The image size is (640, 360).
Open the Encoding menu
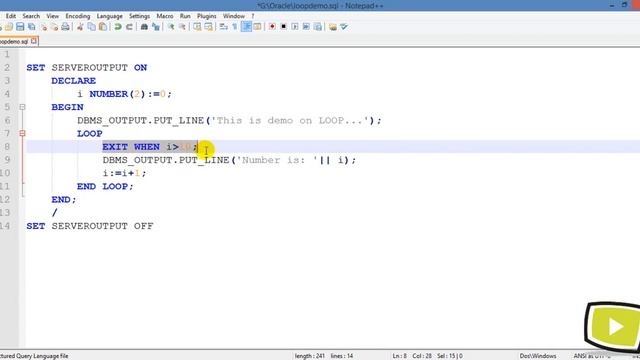click(78, 16)
